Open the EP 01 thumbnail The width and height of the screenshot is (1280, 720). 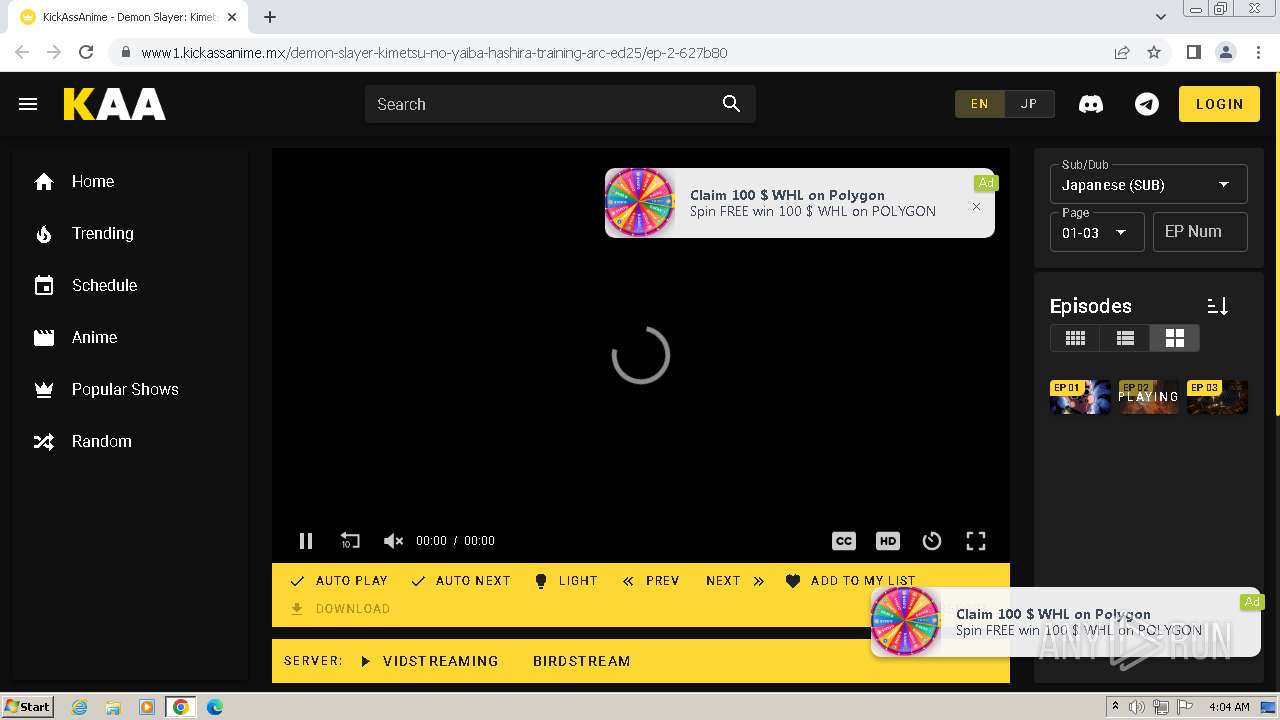1080,397
